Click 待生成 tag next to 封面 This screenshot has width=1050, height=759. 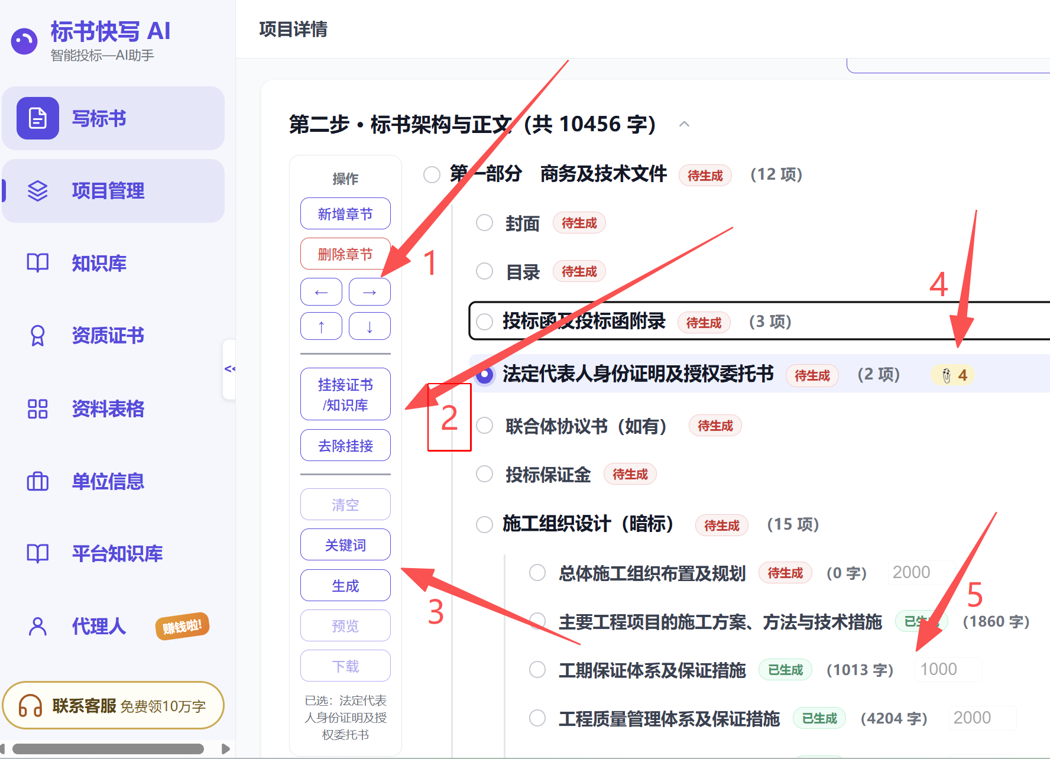[579, 223]
